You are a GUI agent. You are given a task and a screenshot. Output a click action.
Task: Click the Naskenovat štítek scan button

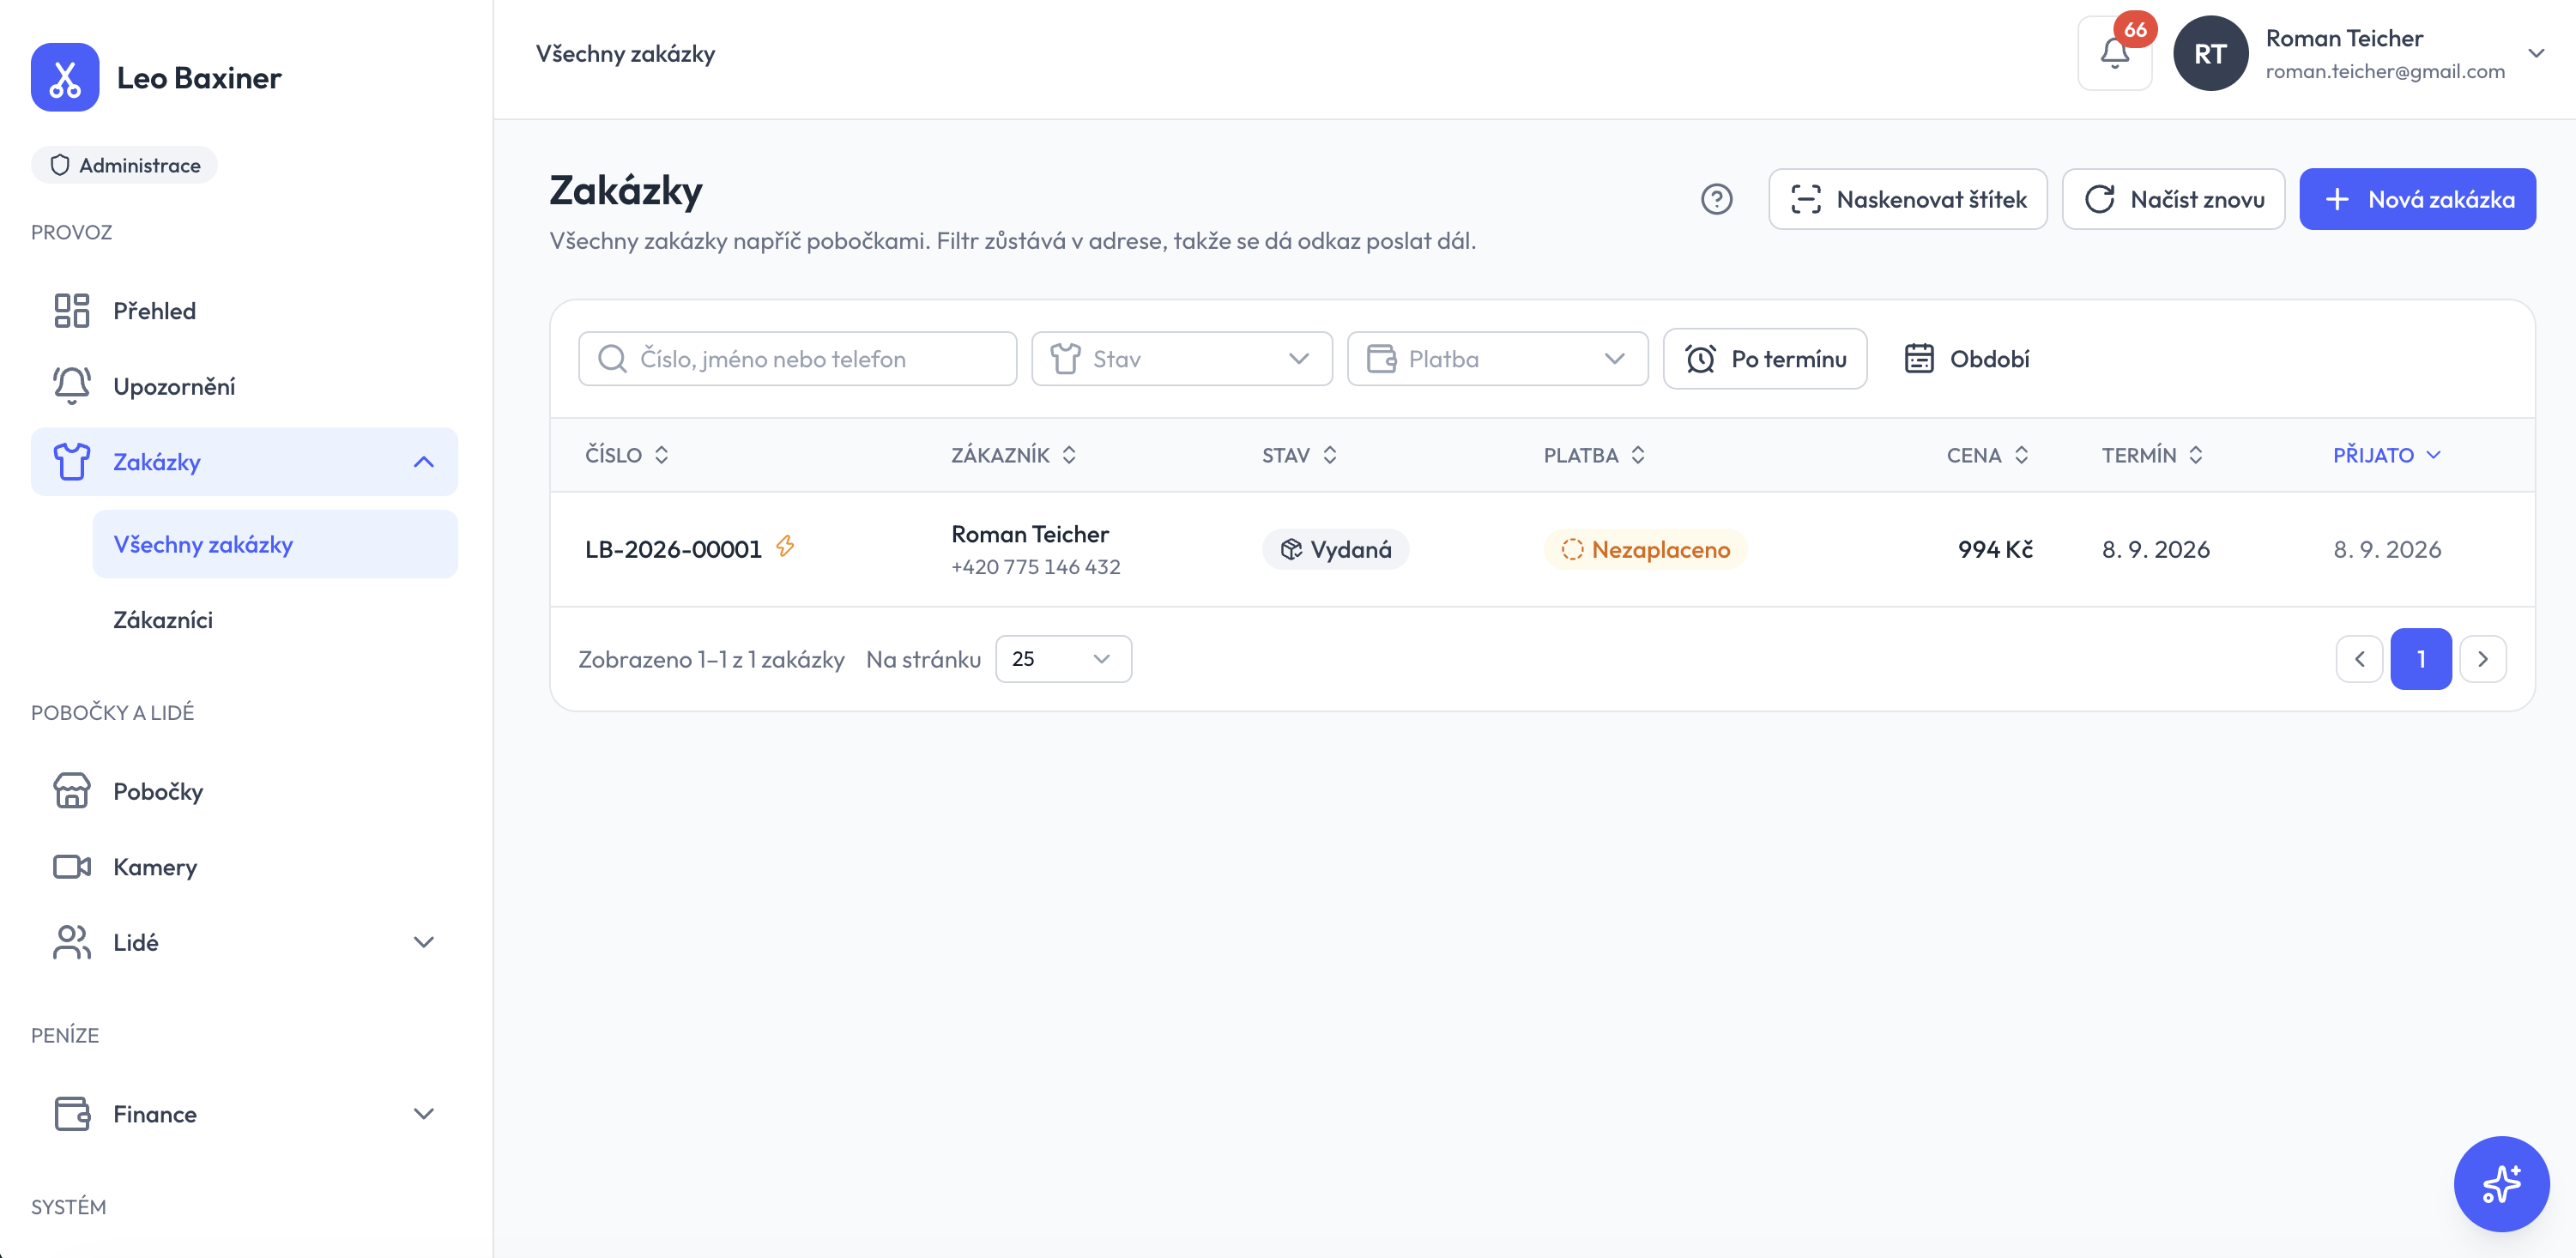coord(1907,199)
